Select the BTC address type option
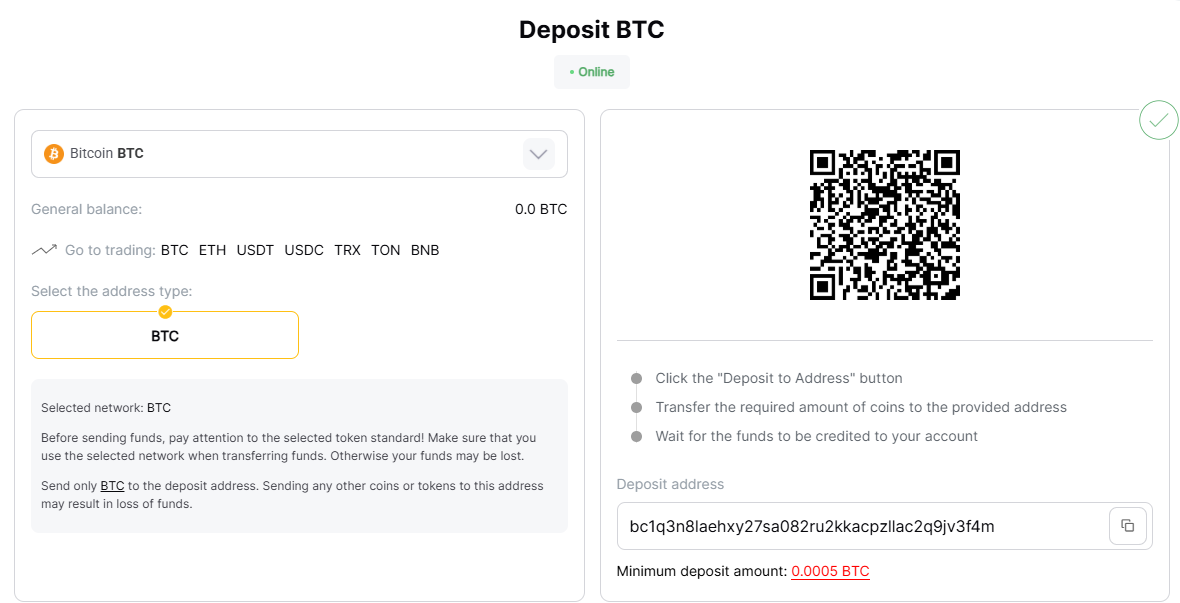Viewport: 1180px width, 603px height. 165,335
